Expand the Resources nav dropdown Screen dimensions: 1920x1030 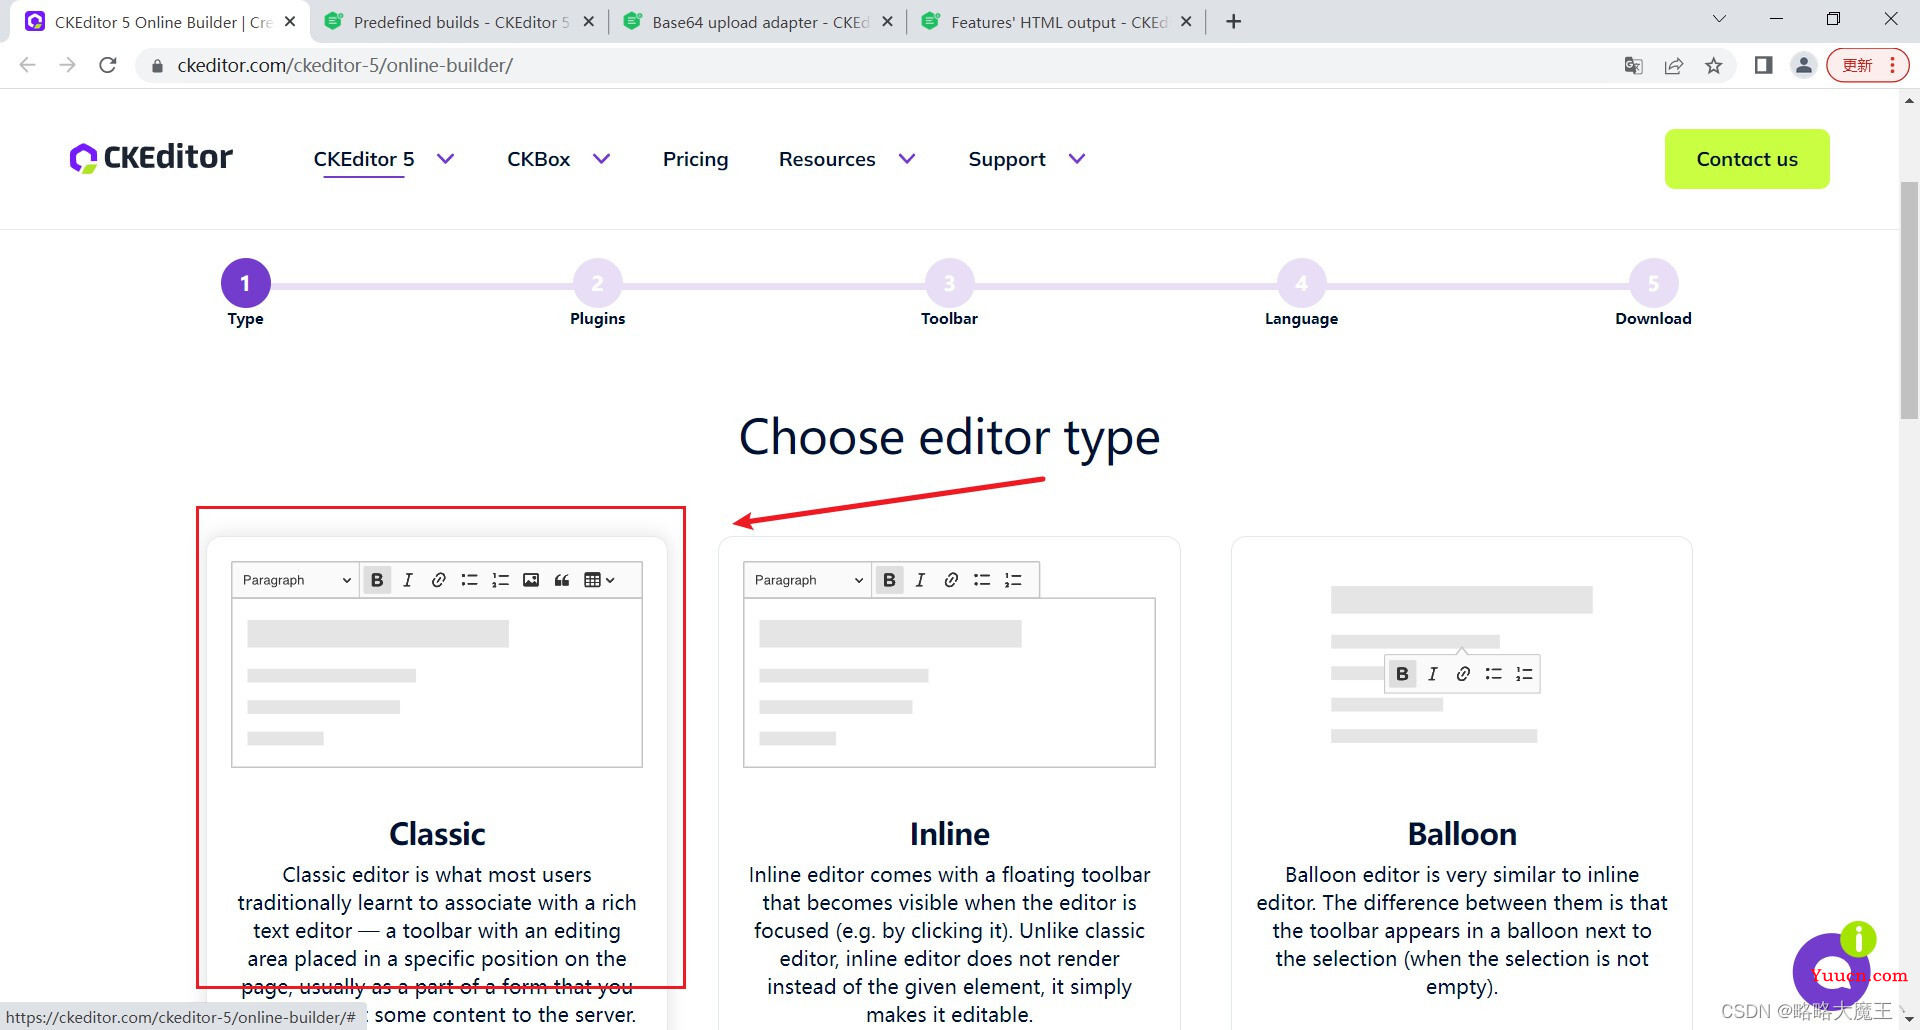tap(907, 159)
